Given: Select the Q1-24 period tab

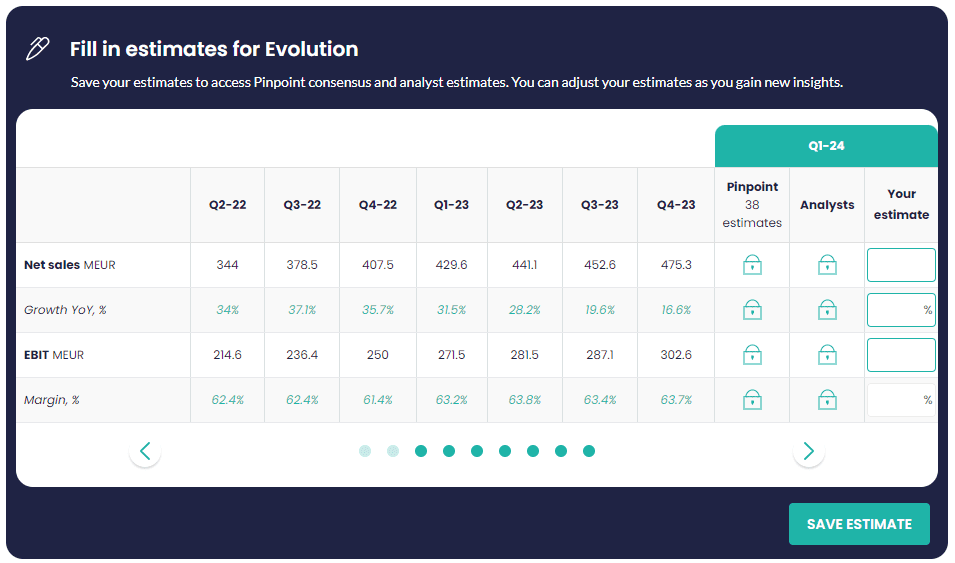Looking at the screenshot, I should click(826, 146).
